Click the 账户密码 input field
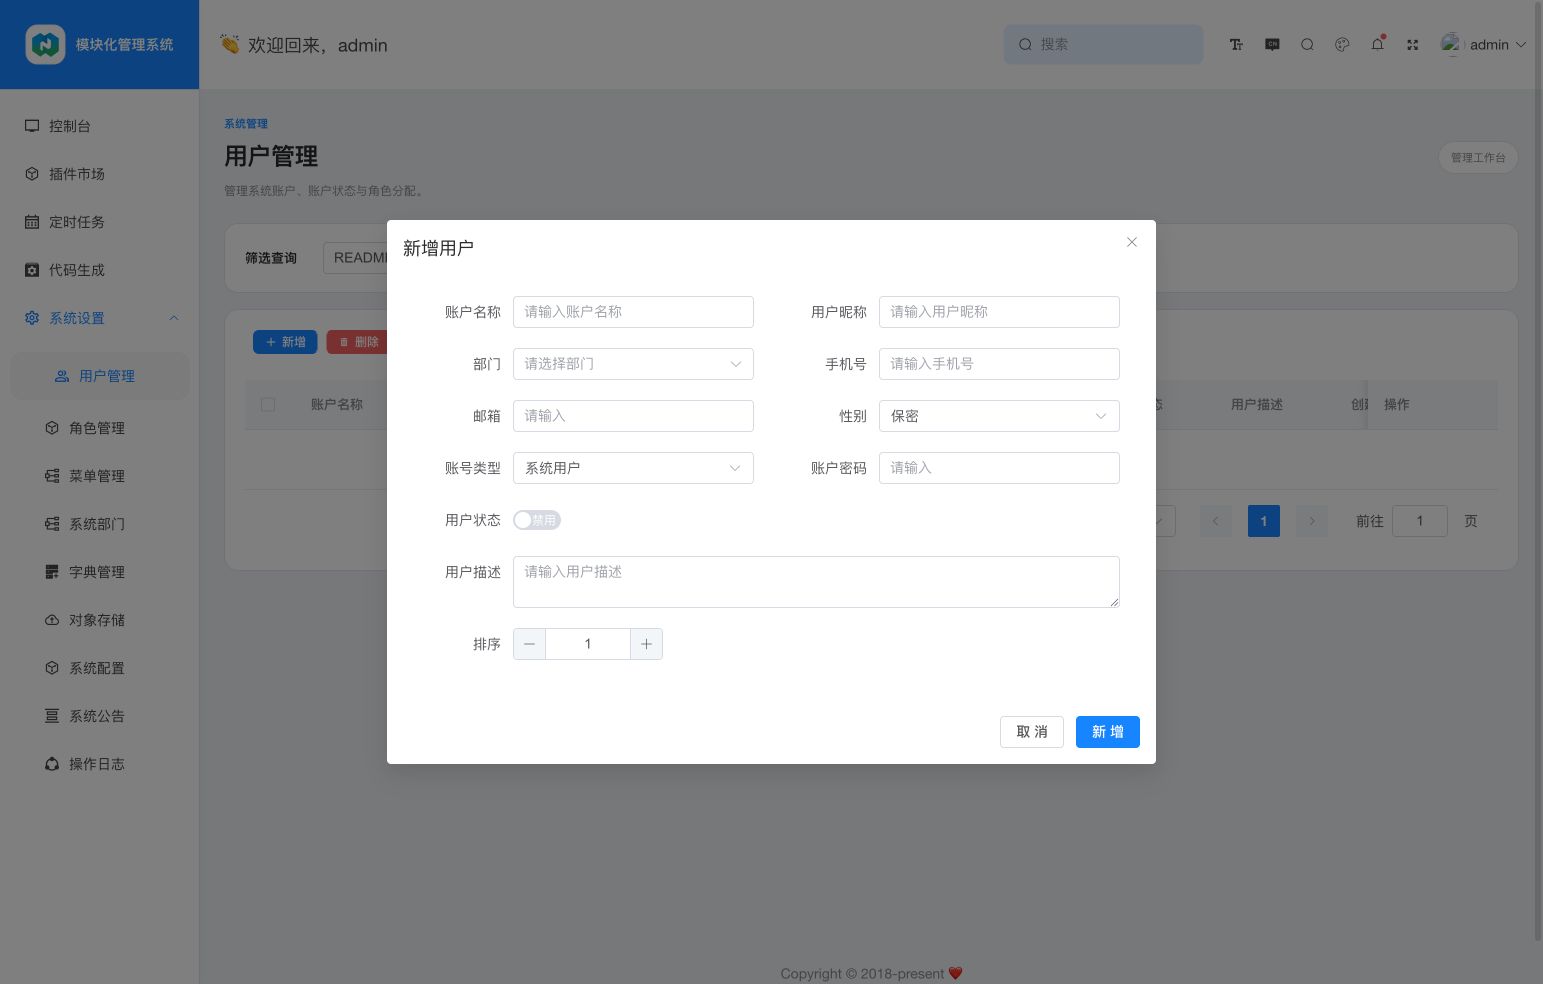 (999, 468)
